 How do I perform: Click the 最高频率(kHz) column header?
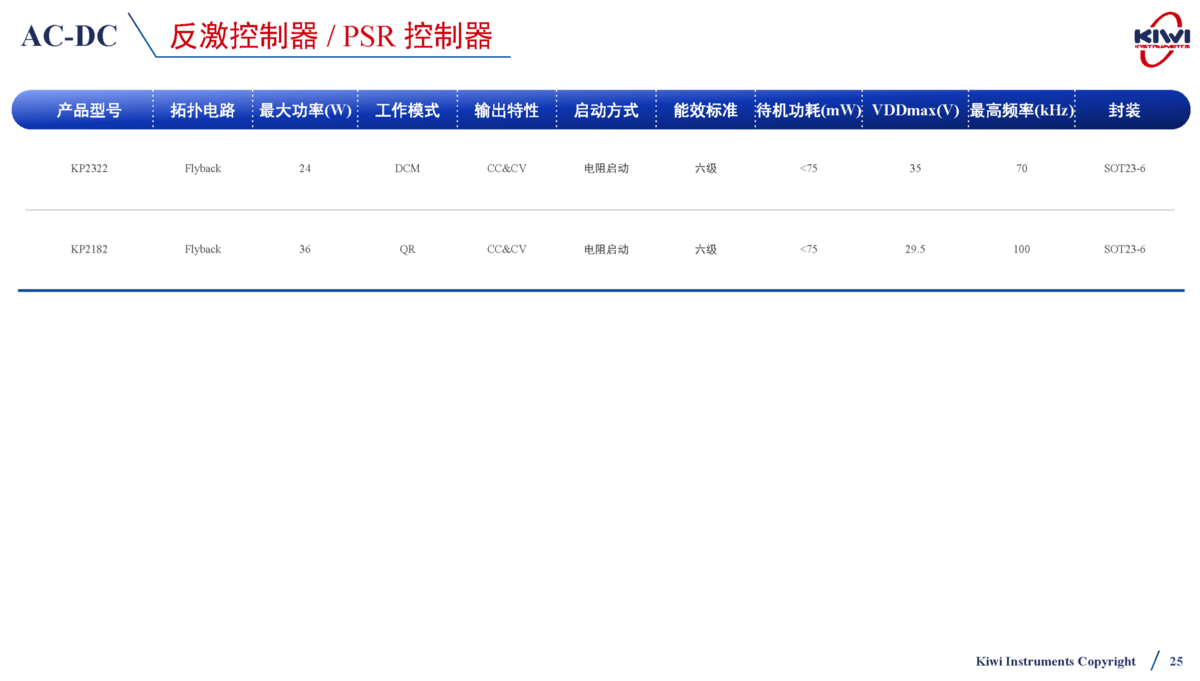(1021, 110)
